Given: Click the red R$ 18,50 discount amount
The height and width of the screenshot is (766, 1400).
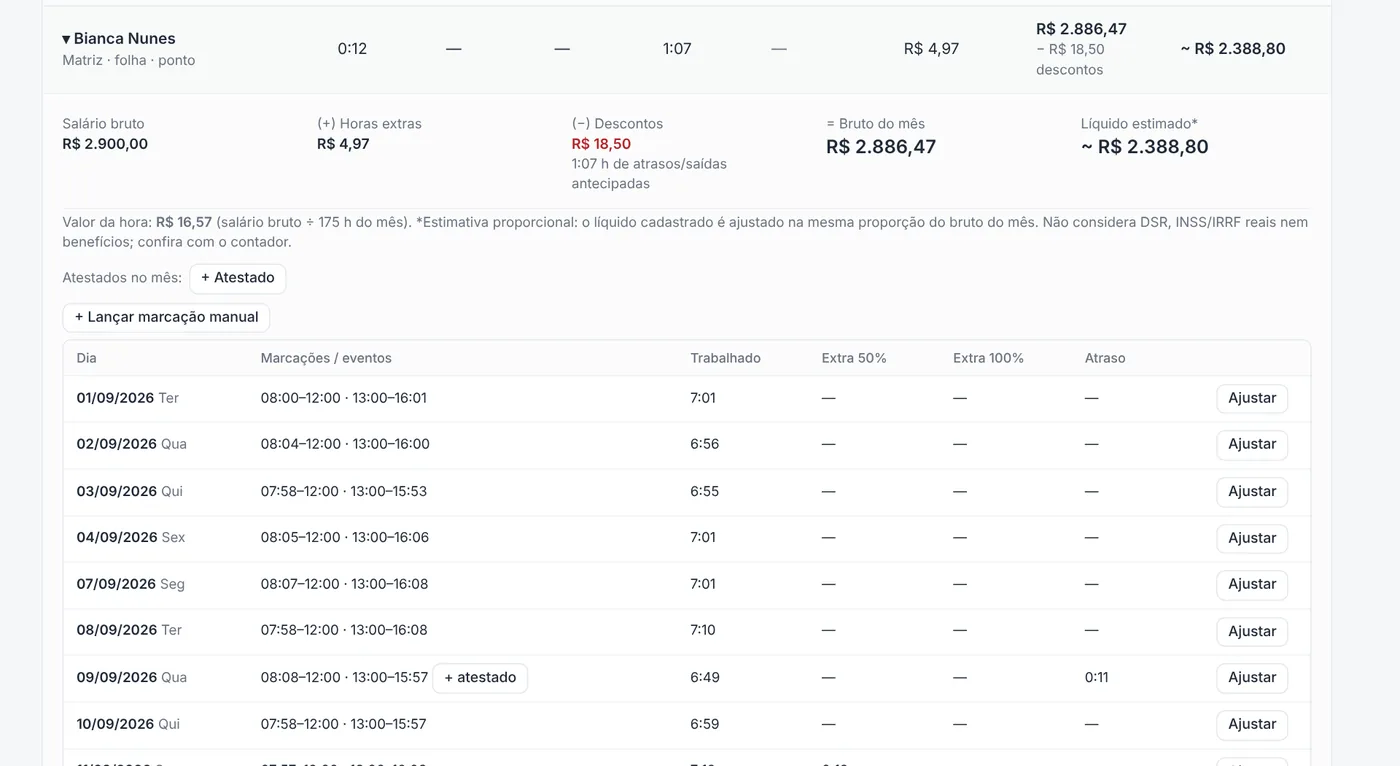Looking at the screenshot, I should click(x=601, y=144).
